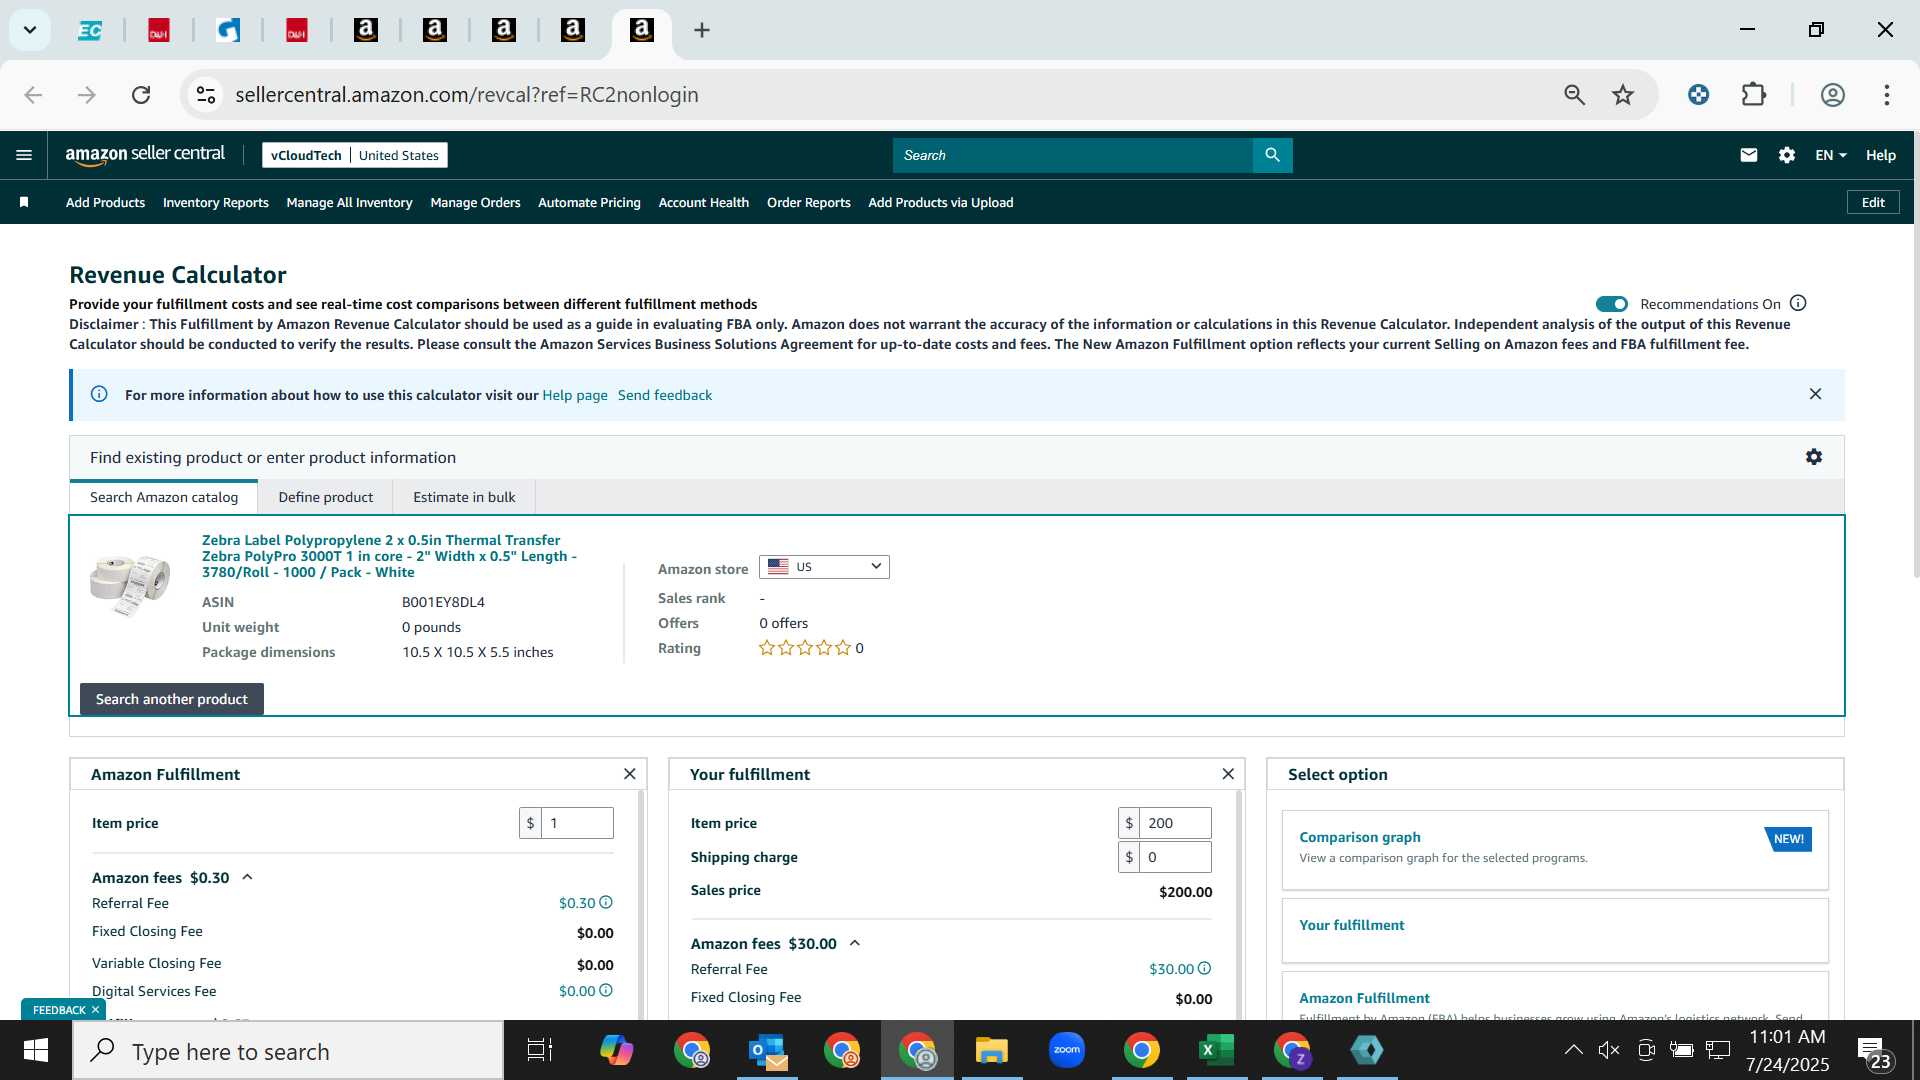The height and width of the screenshot is (1080, 1920).
Task: Switch to Estimate in bulk tab
Action: click(x=464, y=497)
